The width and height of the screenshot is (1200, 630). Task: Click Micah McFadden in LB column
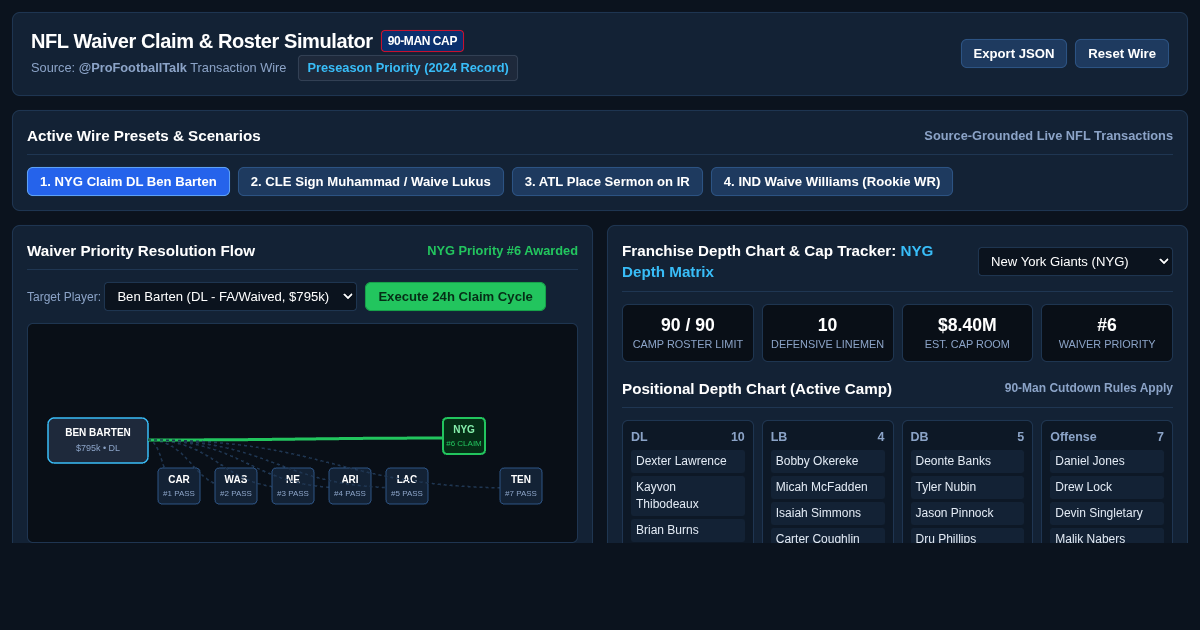click(x=828, y=487)
